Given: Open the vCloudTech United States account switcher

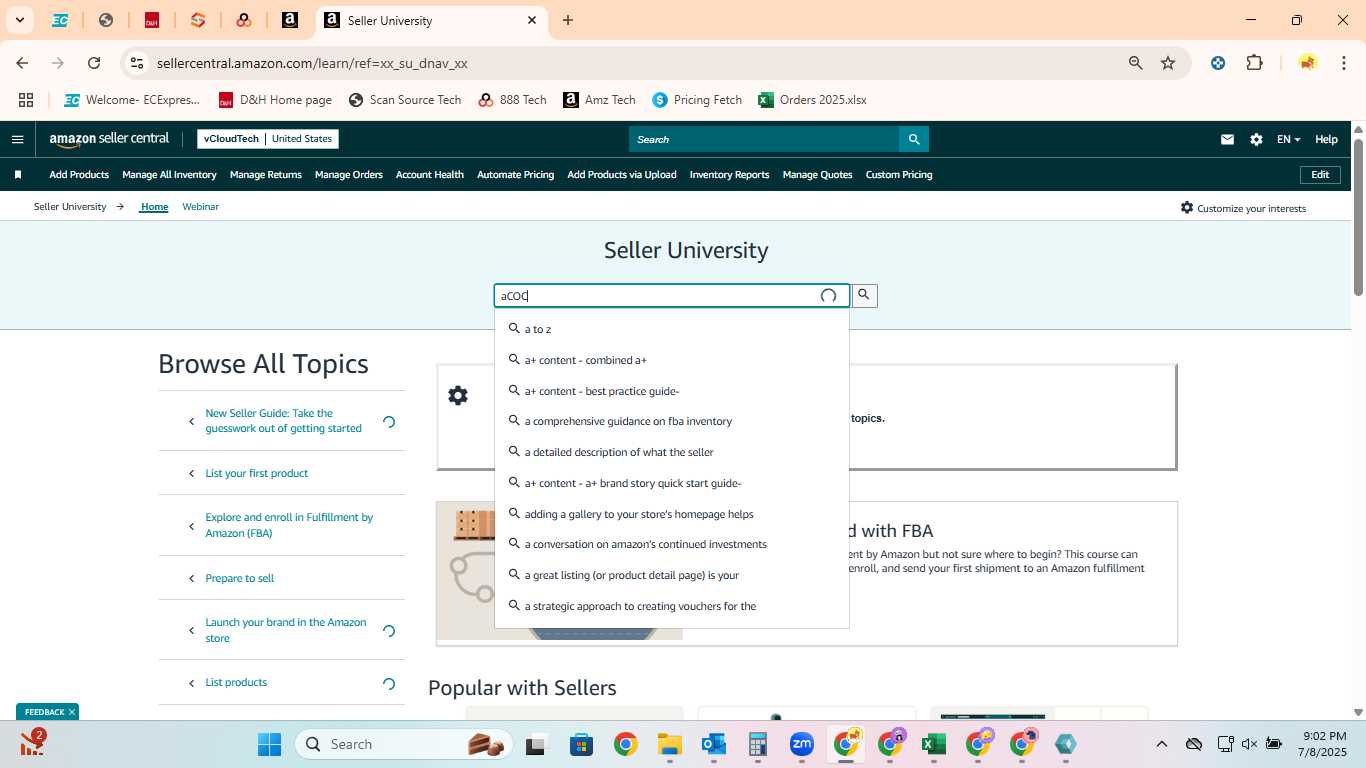Looking at the screenshot, I should coord(268,139).
